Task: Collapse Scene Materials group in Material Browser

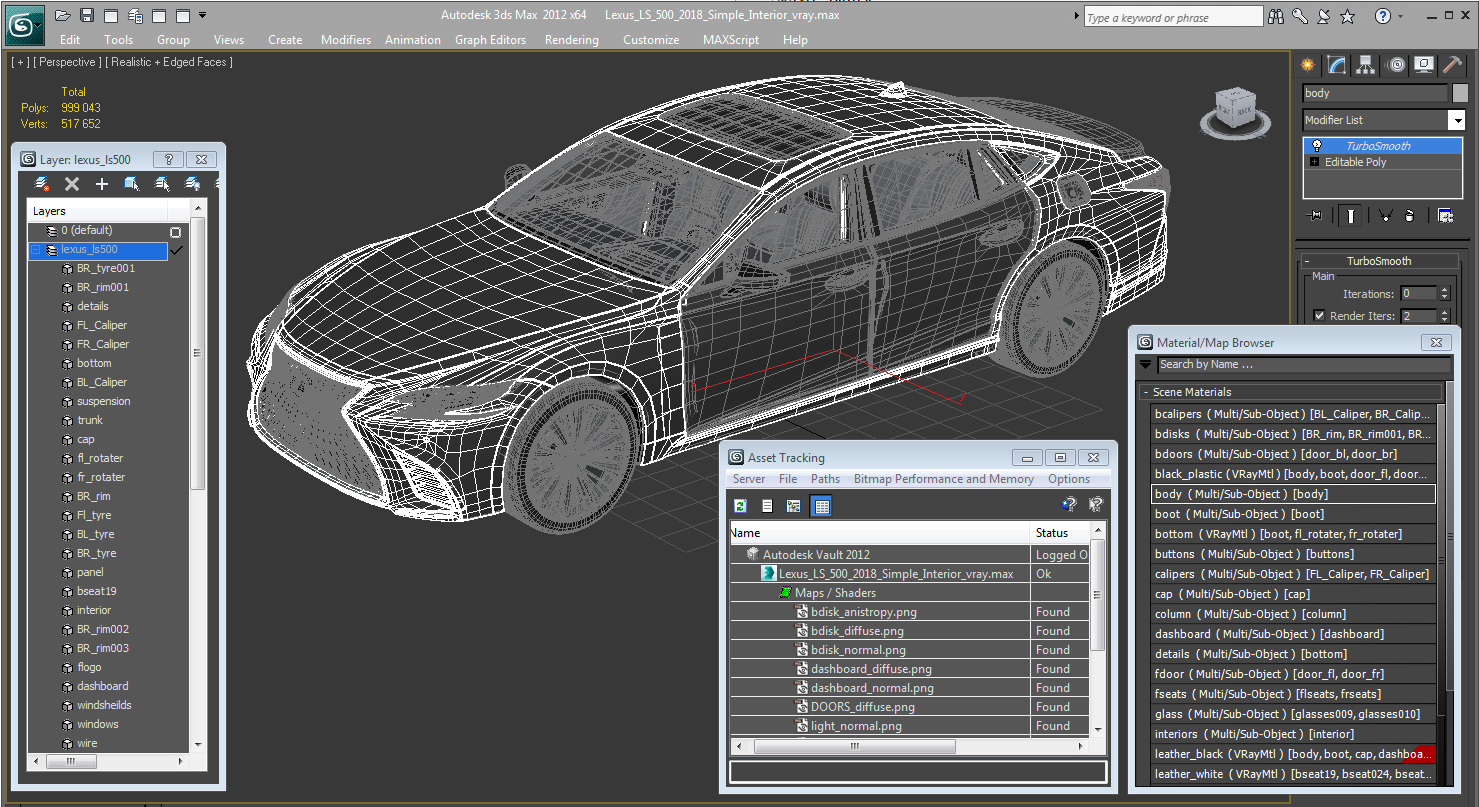Action: (1146, 393)
